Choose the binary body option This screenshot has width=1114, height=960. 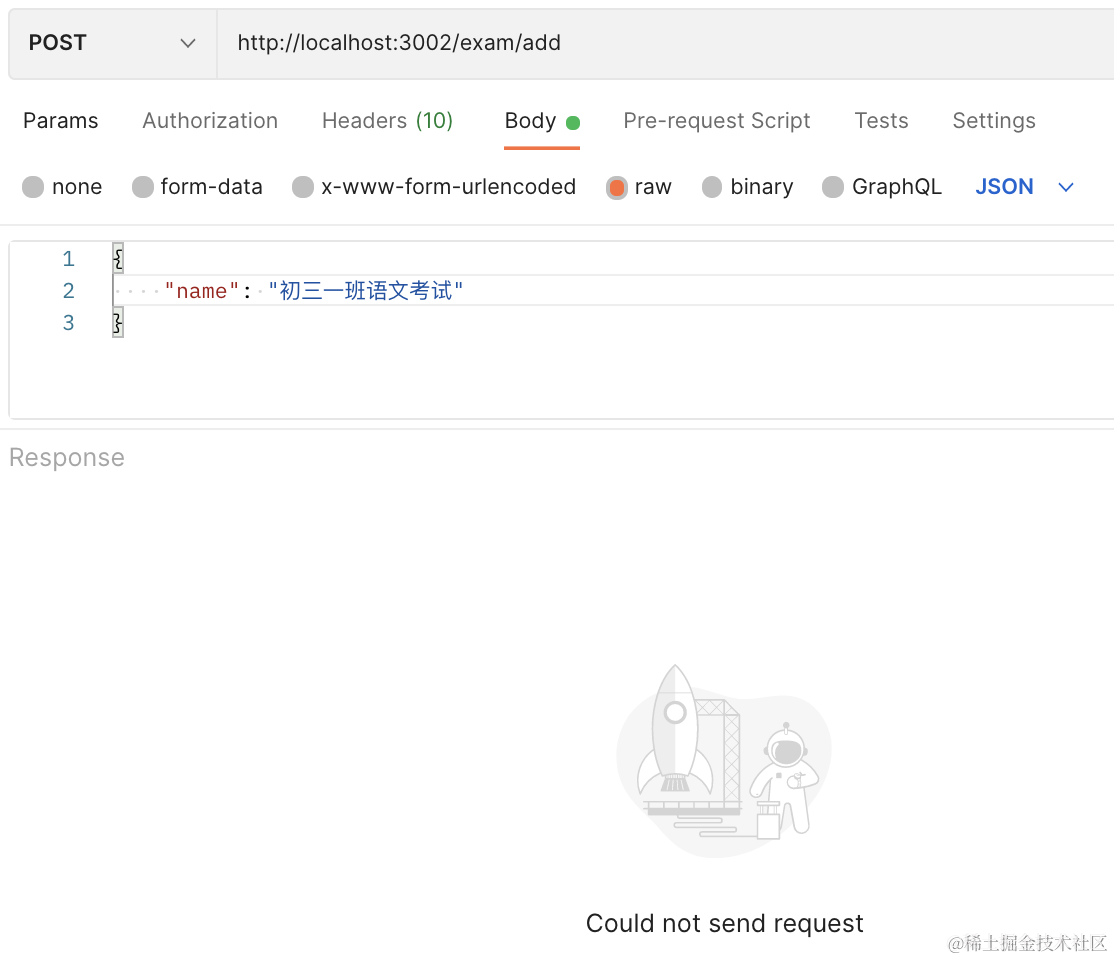coord(712,187)
